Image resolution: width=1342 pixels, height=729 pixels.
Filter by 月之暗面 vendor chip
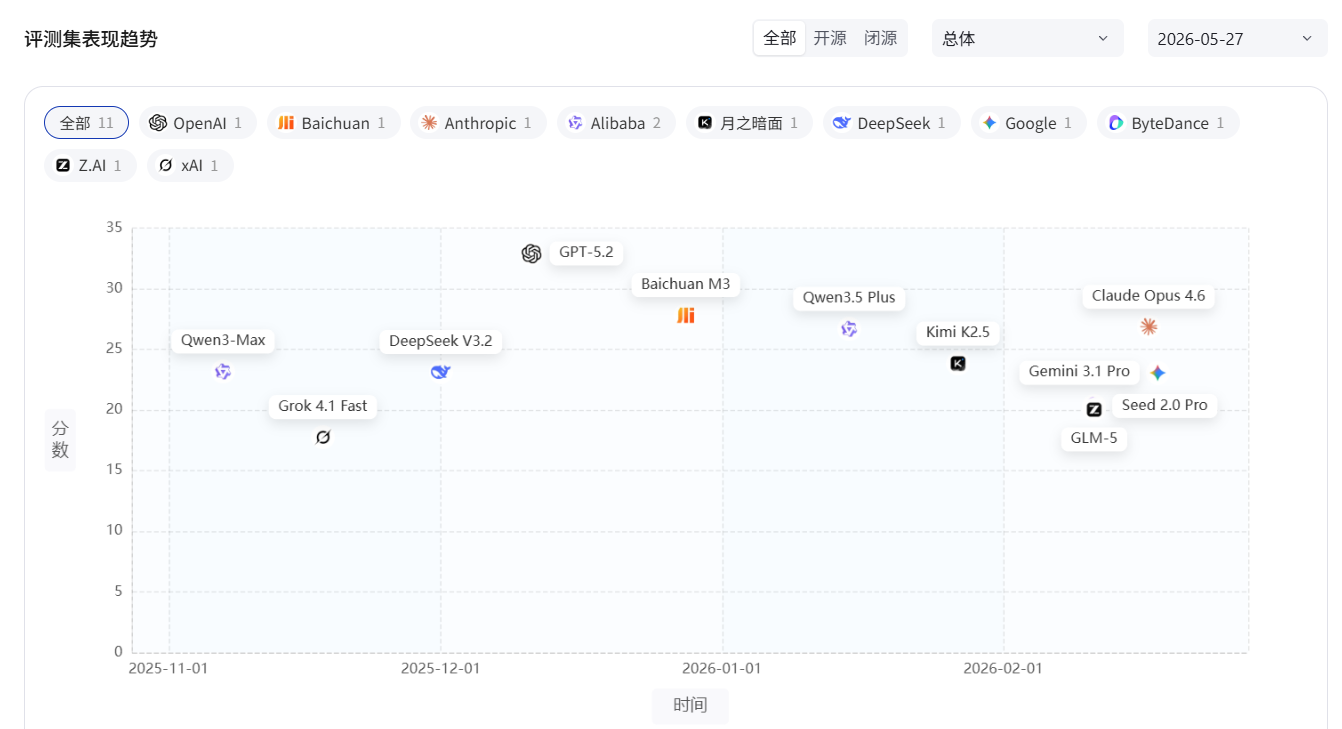click(749, 123)
